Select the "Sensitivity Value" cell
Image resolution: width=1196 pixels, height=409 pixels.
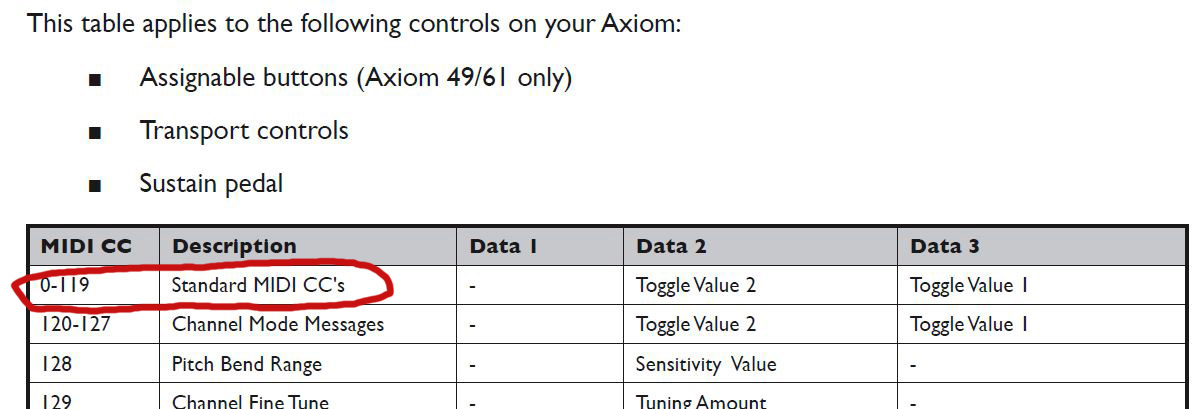706,364
